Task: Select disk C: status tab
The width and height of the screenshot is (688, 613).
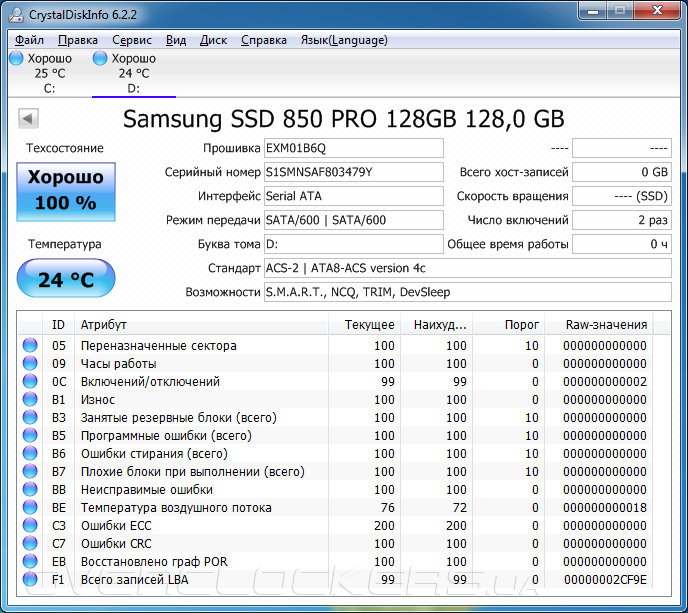Action: (x=49, y=73)
